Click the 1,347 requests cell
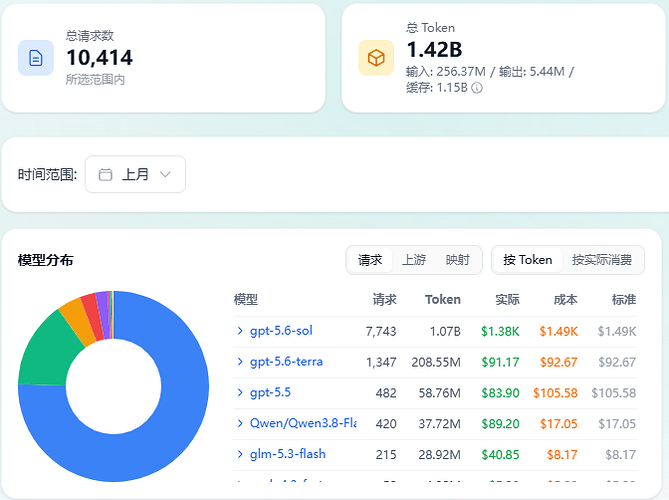Viewport: 669px width, 500px height. [381, 362]
